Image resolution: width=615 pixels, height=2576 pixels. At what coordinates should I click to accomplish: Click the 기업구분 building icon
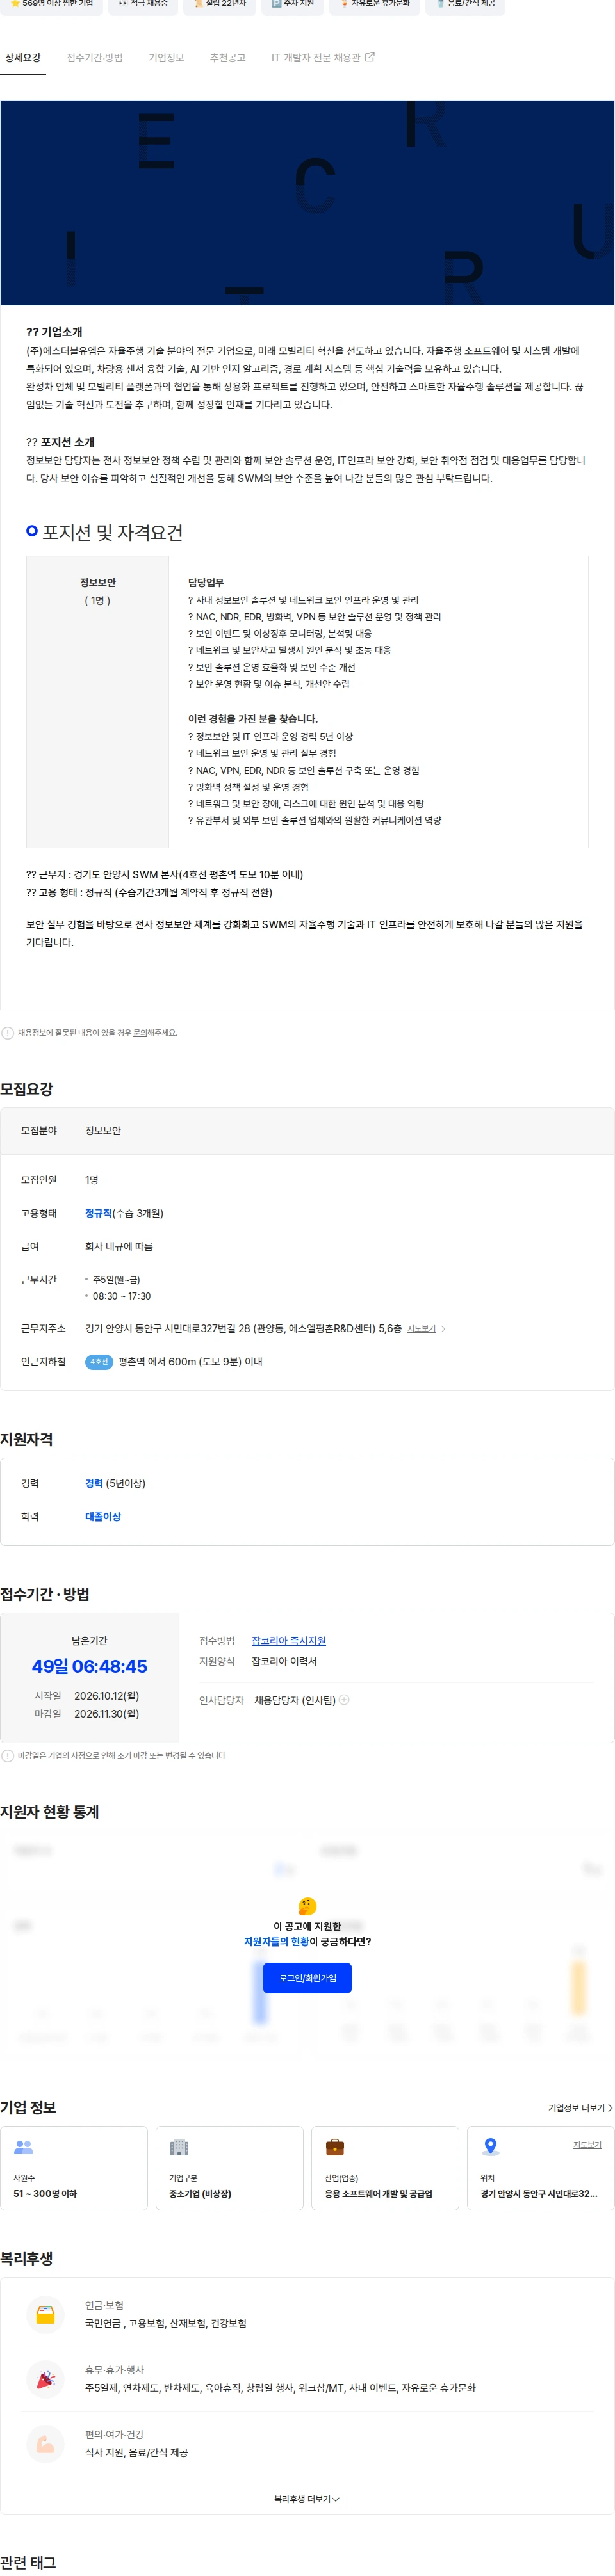pyautogui.click(x=179, y=2147)
